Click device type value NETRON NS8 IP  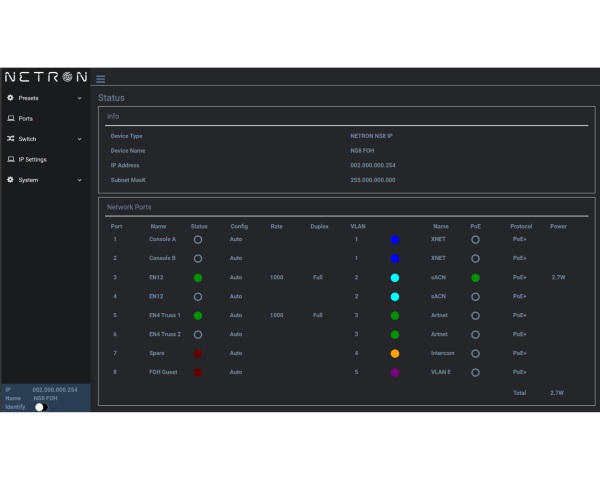tap(371, 136)
